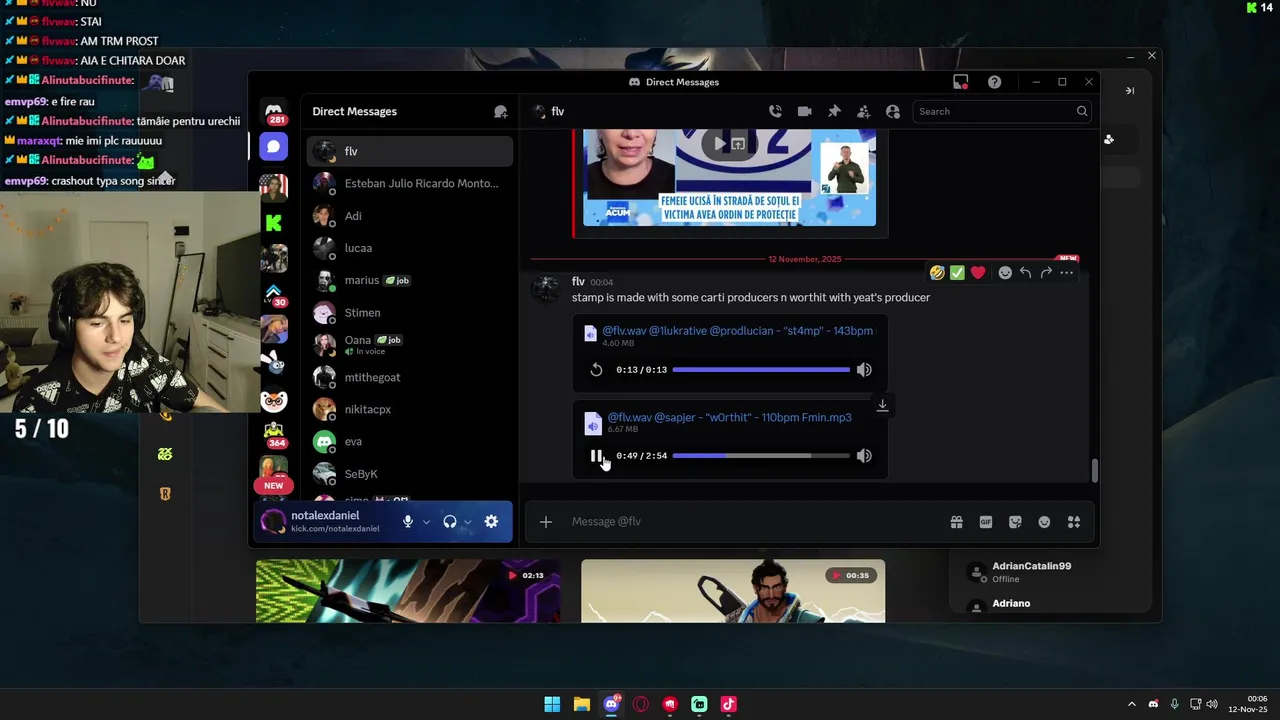Open the Oana direct message

[x=410, y=345]
